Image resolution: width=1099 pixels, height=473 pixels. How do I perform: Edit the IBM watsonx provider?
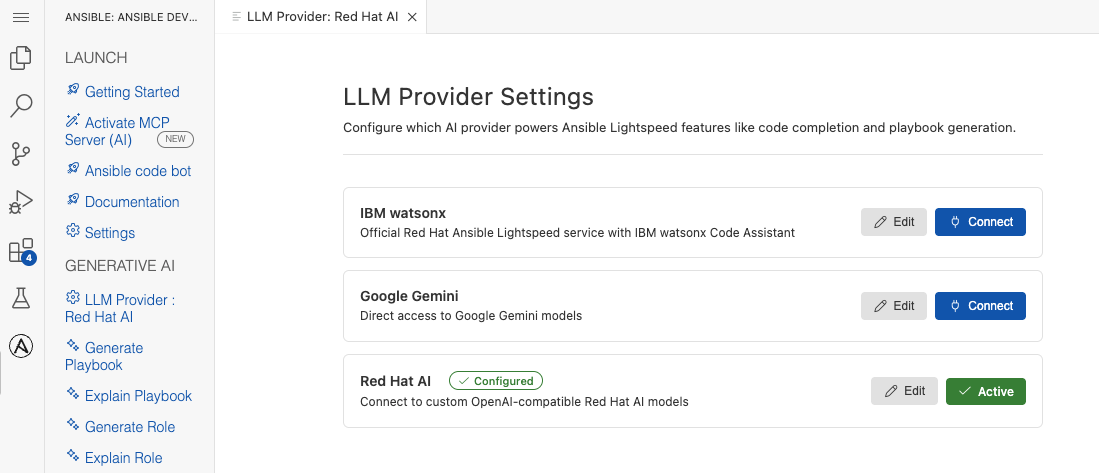coord(894,222)
